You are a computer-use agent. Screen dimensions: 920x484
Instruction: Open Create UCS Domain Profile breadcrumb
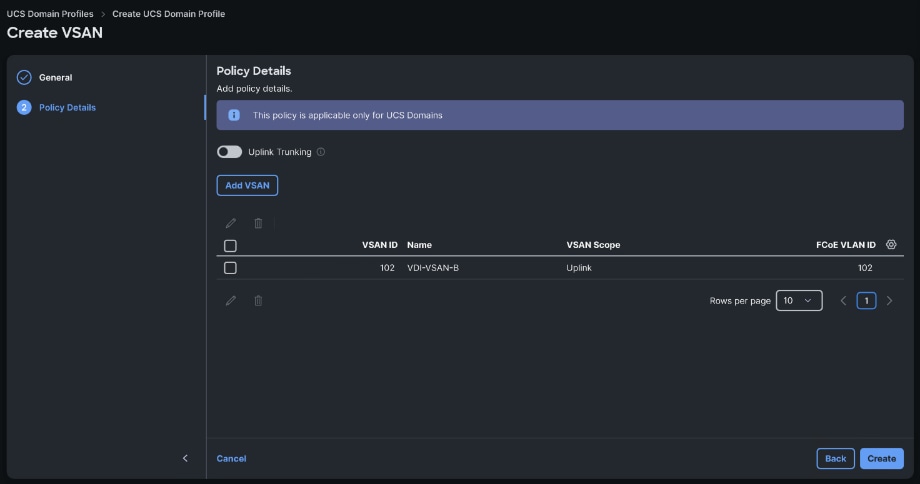tap(168, 13)
